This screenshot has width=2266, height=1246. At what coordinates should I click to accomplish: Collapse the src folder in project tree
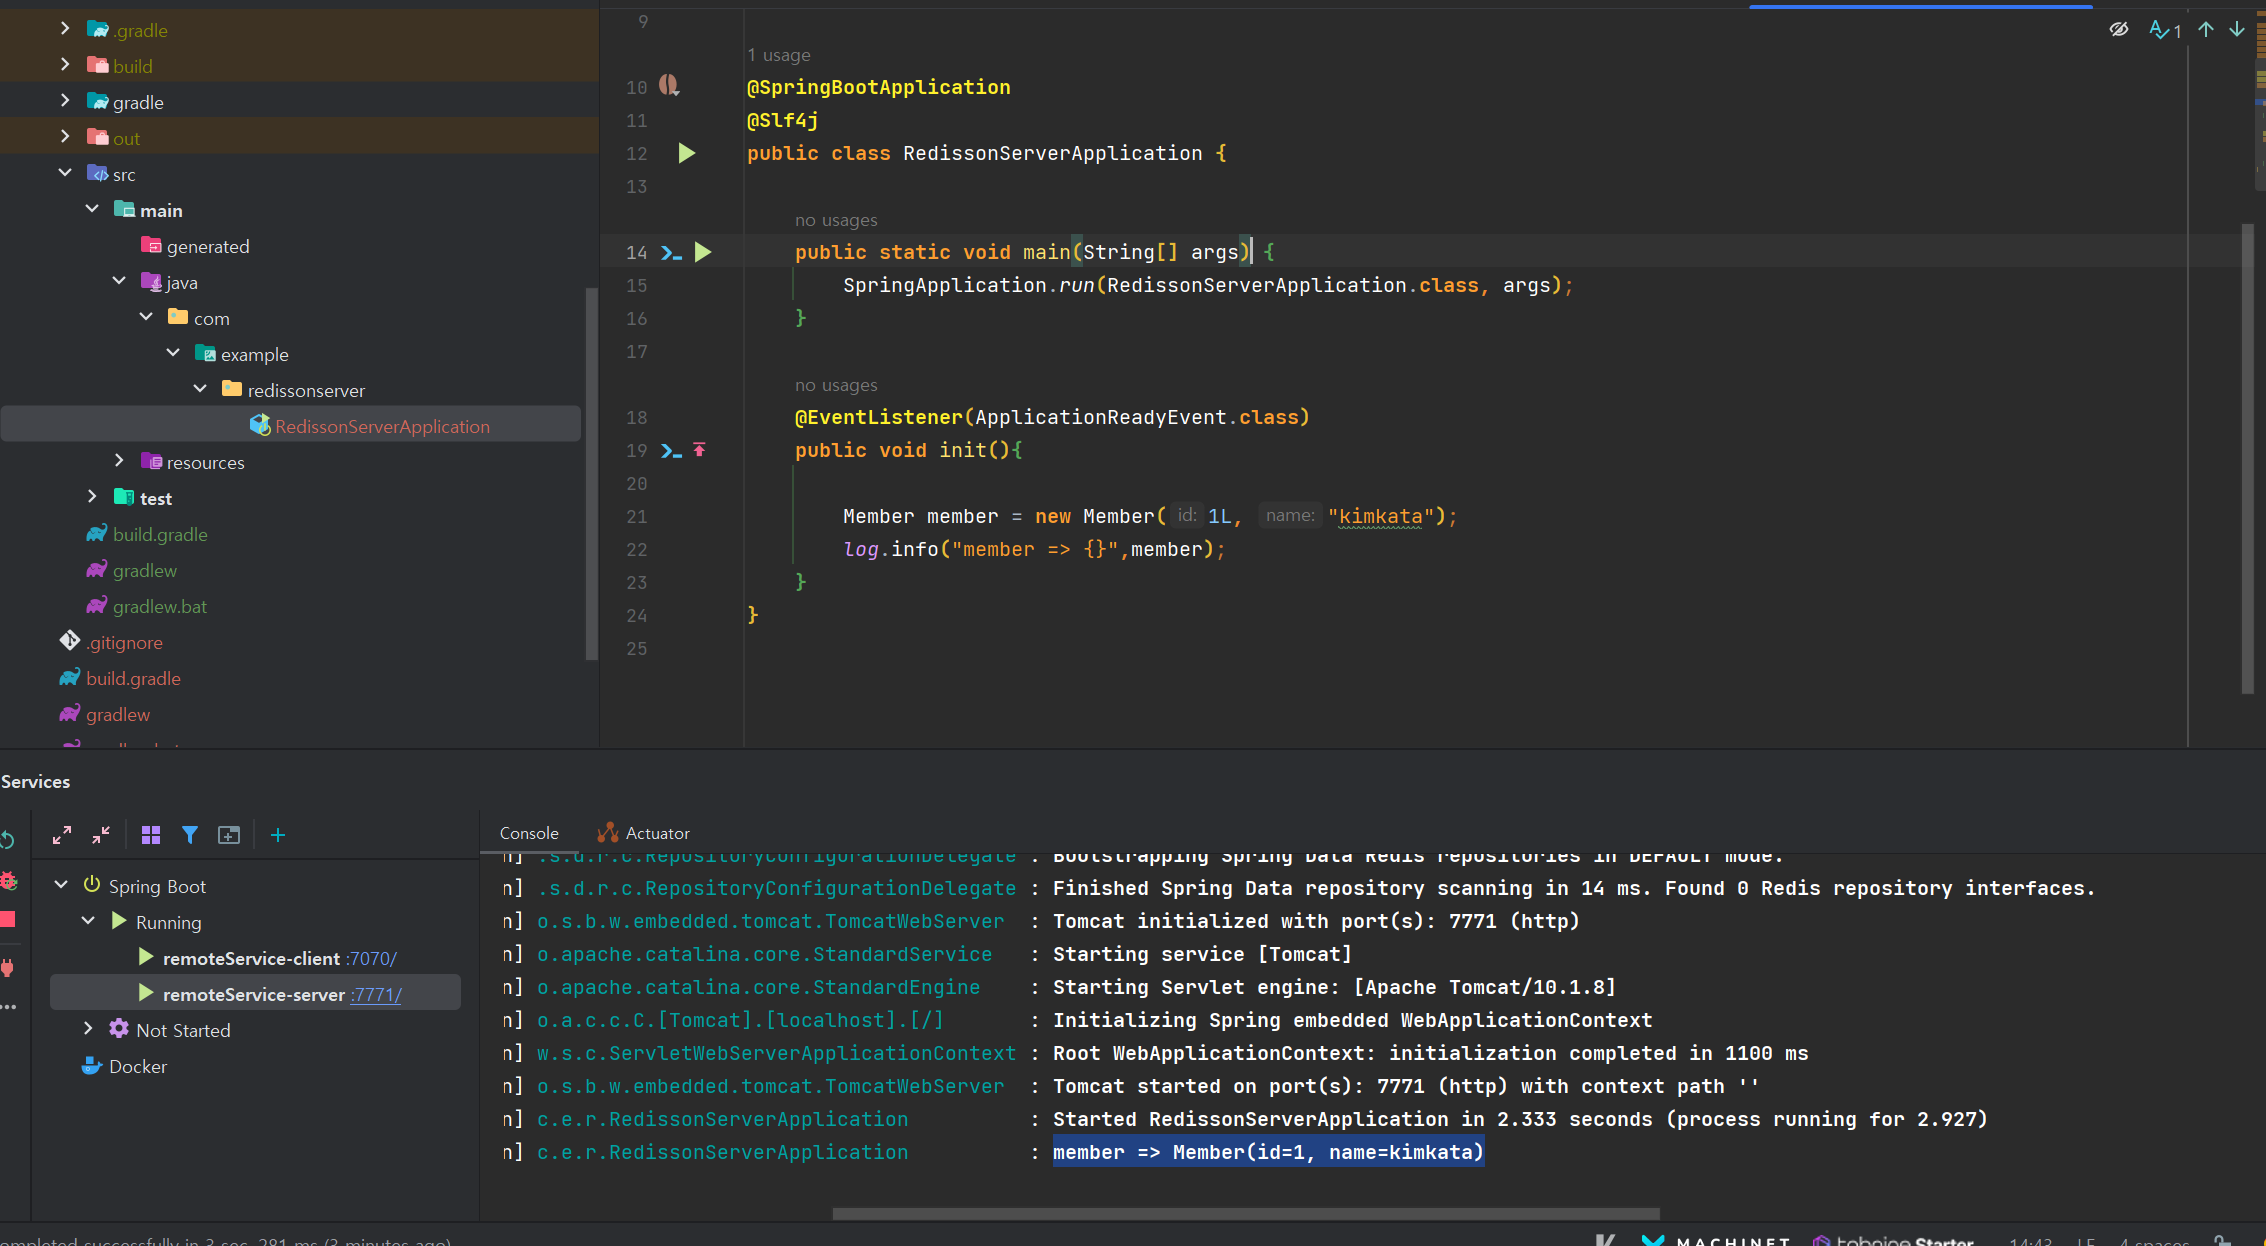[x=65, y=173]
